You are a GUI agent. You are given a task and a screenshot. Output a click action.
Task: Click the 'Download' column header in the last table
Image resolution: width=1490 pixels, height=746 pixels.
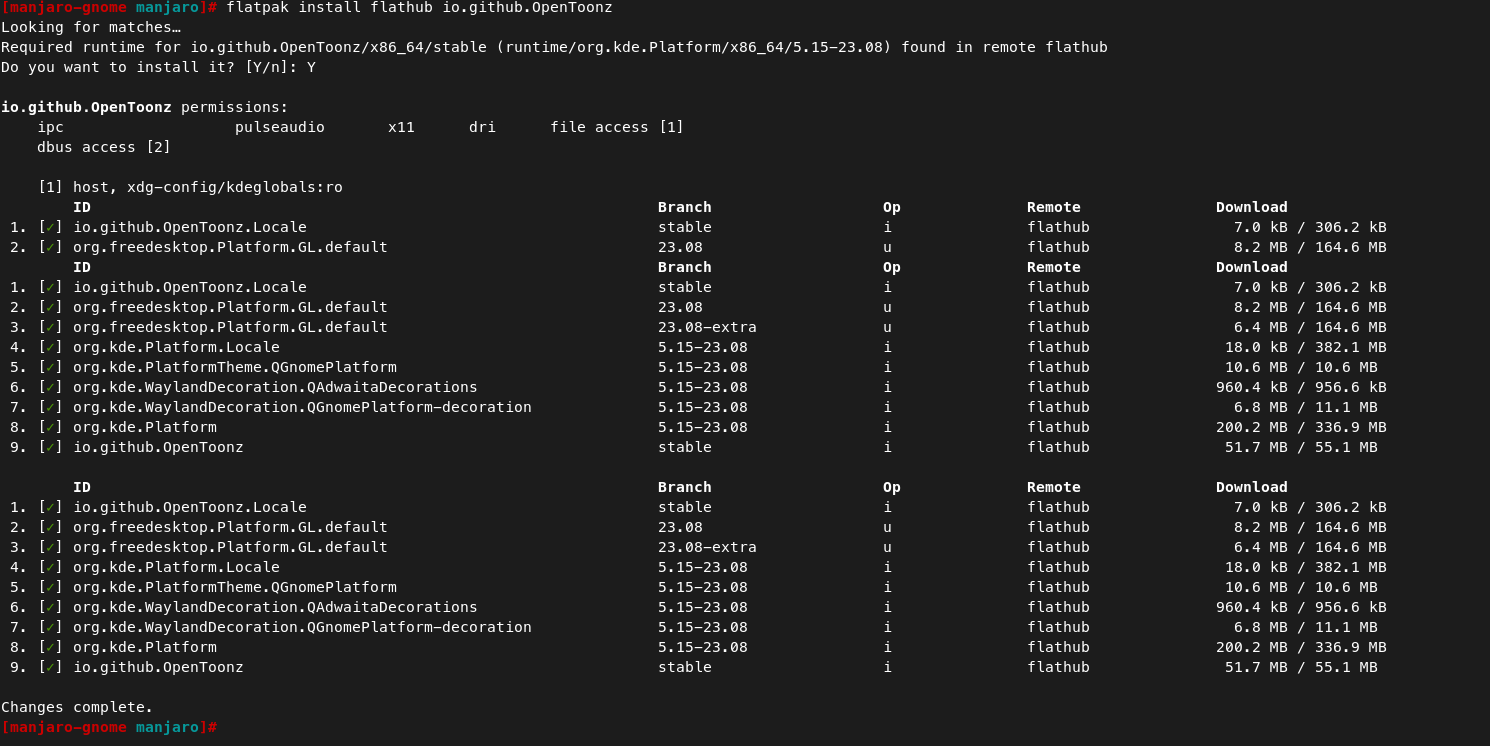[x=1251, y=487]
